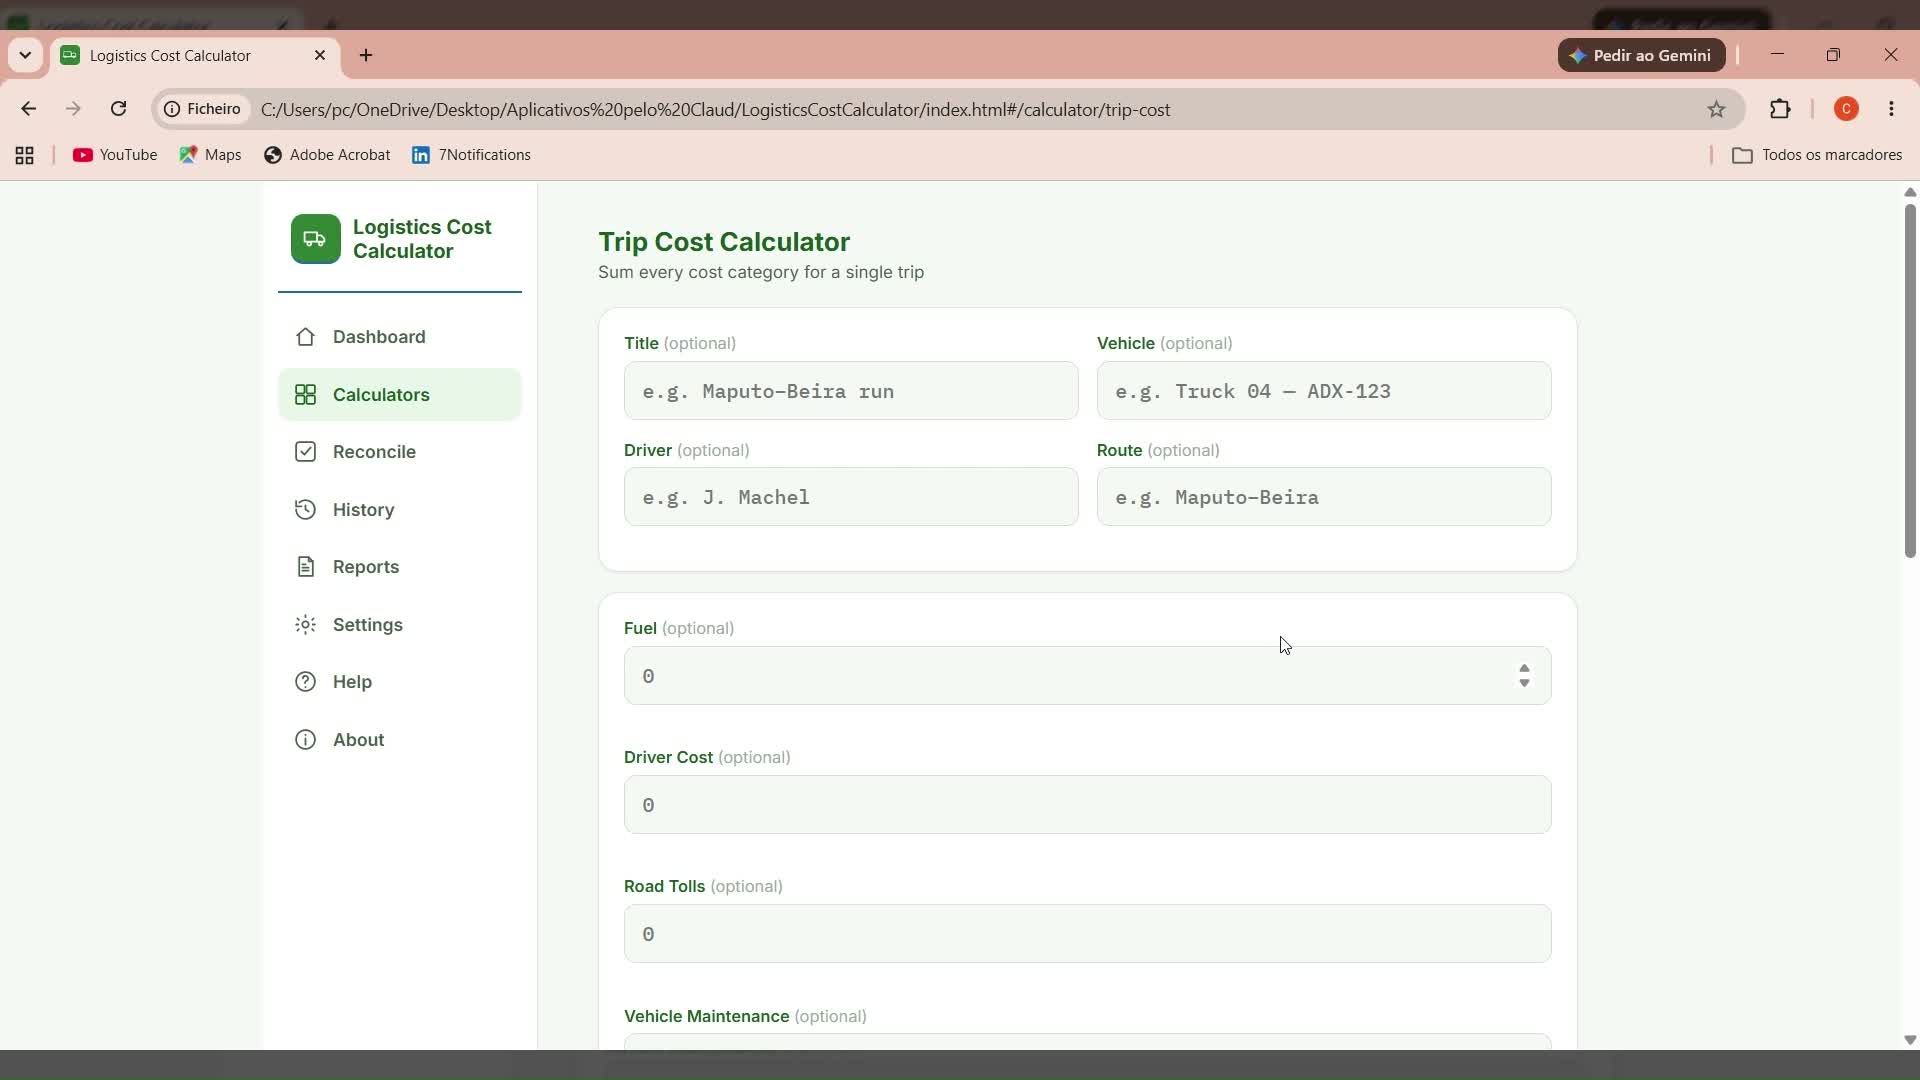Screen dimensions: 1920x1080
Task: Click the About info icon
Action: click(x=305, y=740)
